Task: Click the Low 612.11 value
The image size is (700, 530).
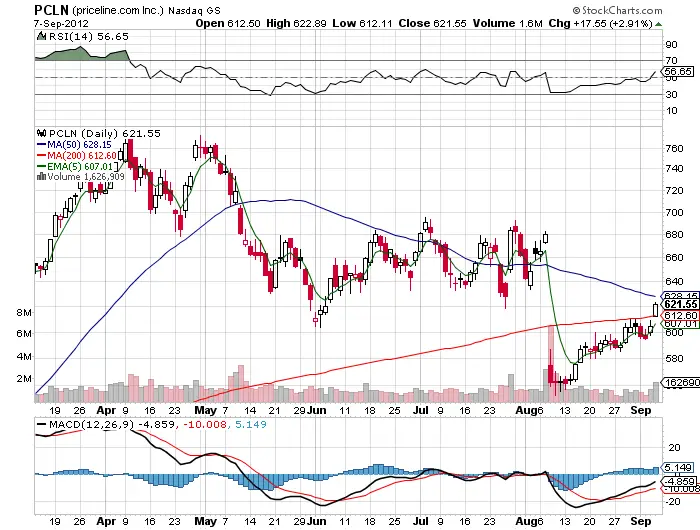Action: pyautogui.click(x=362, y=23)
